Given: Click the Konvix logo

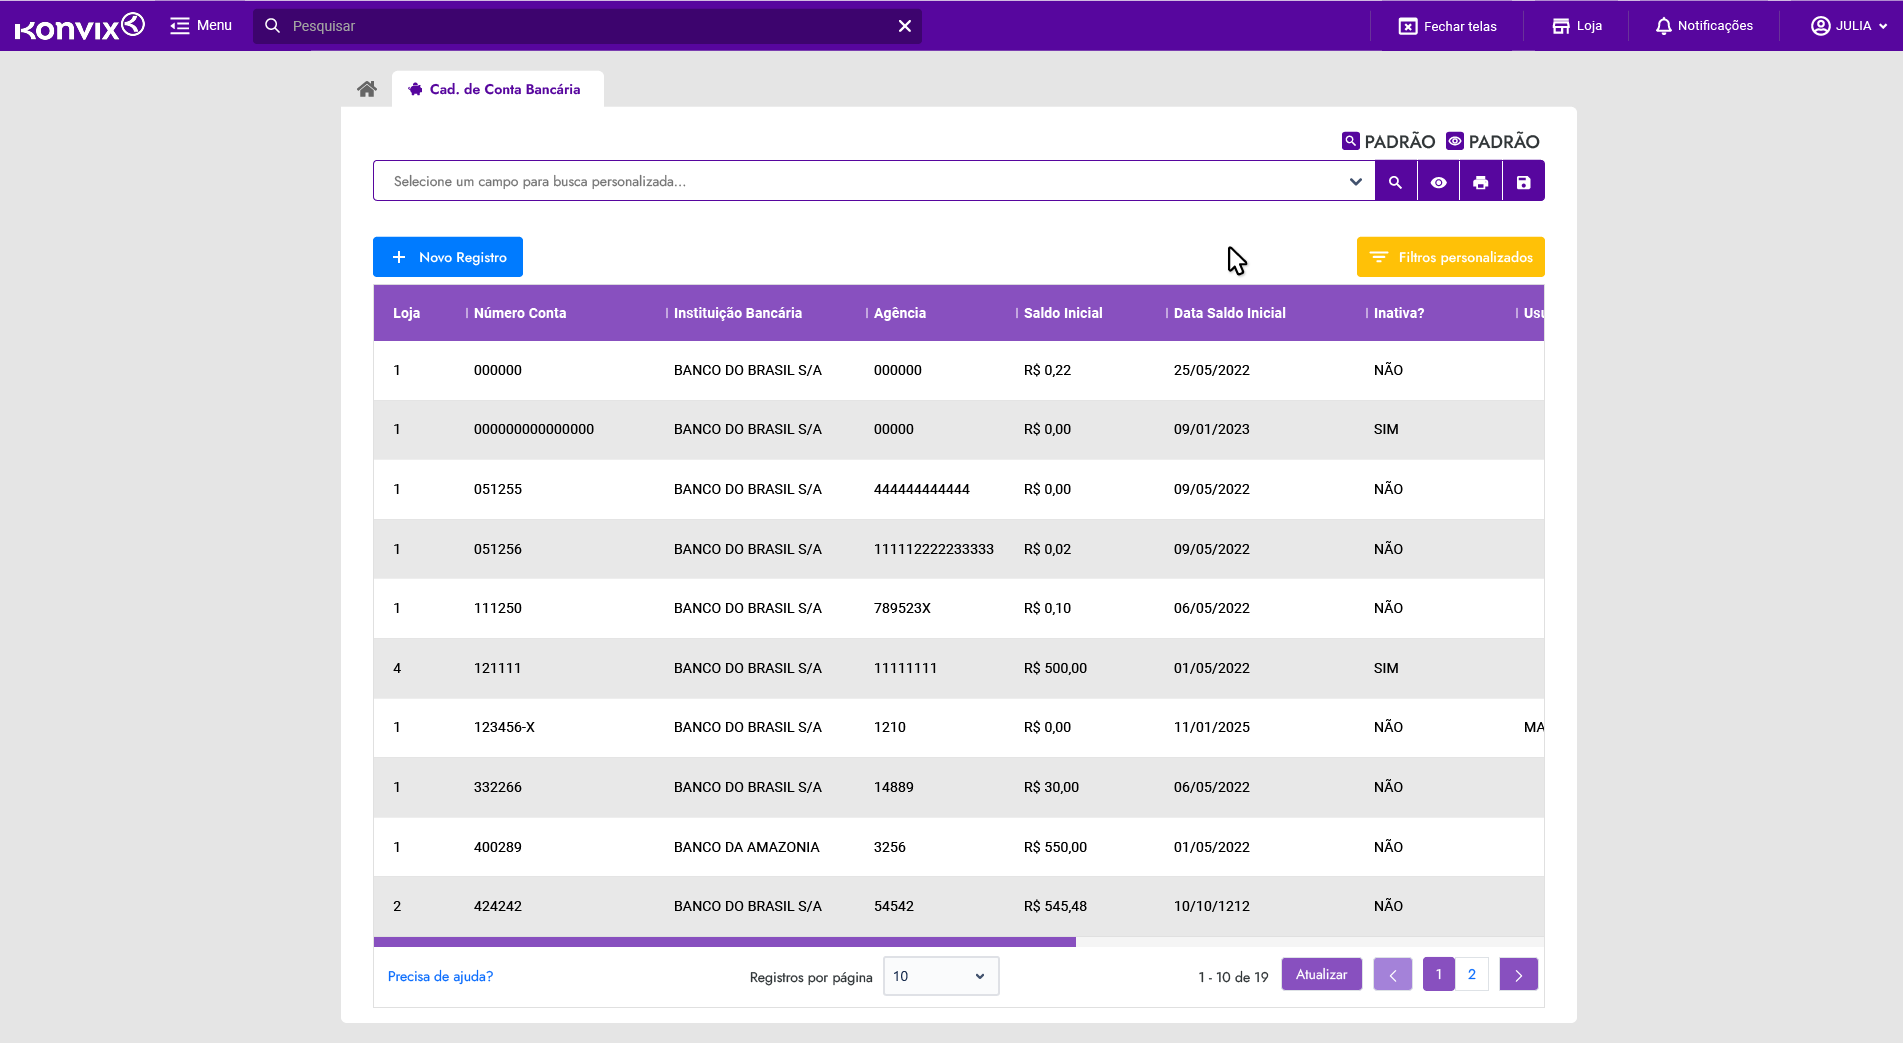Looking at the screenshot, I should (80, 26).
